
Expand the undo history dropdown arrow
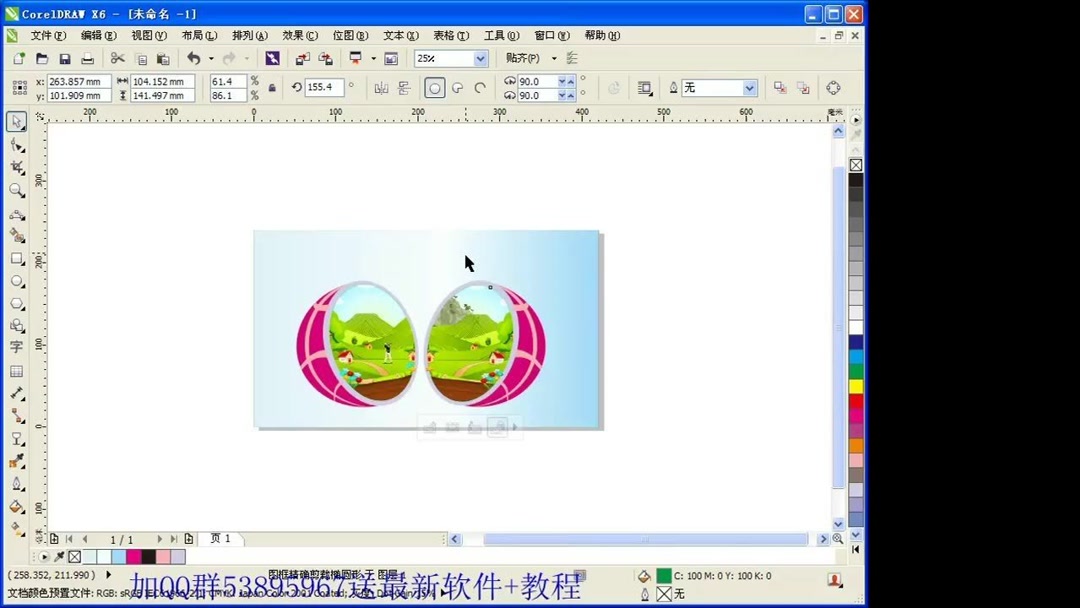210,58
